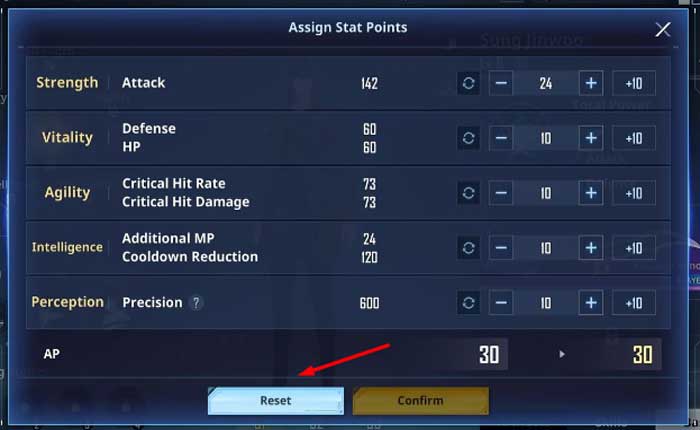Image resolution: width=700 pixels, height=430 pixels.
Task: Reset Perception points with refresh icon
Action: point(468,303)
